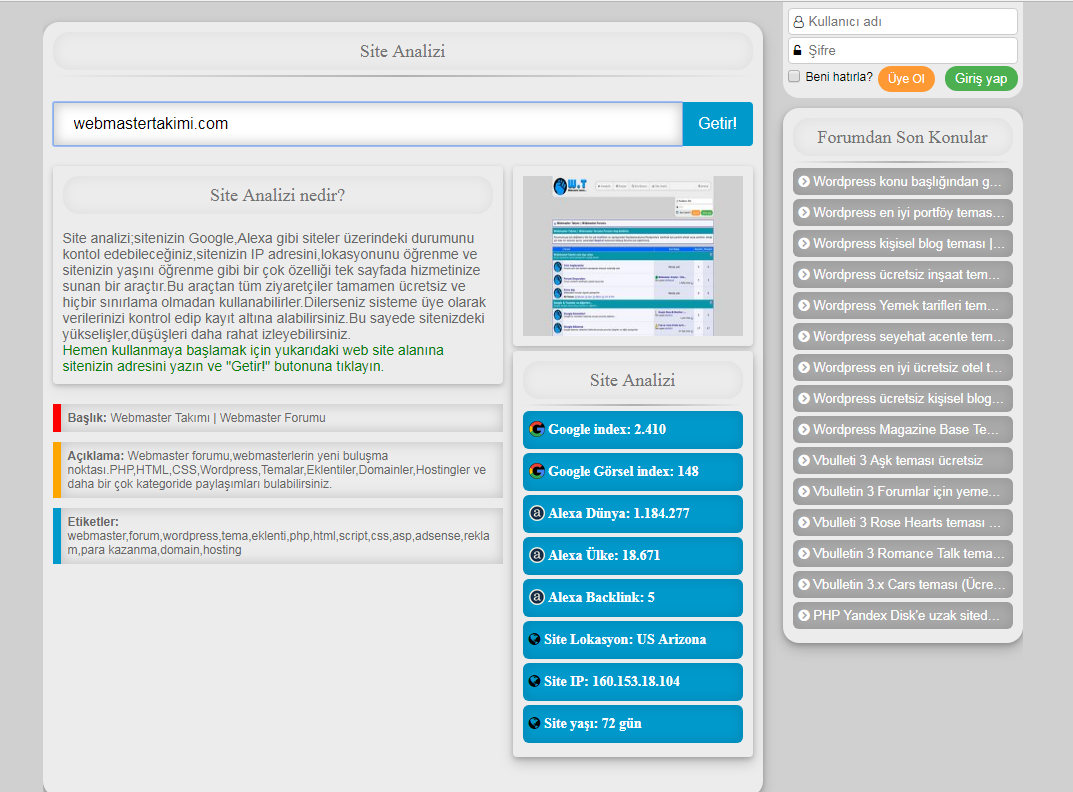Click arrow icon beside Wordpress seyehat acente
Screen dimensions: 1073x792
(x=804, y=336)
